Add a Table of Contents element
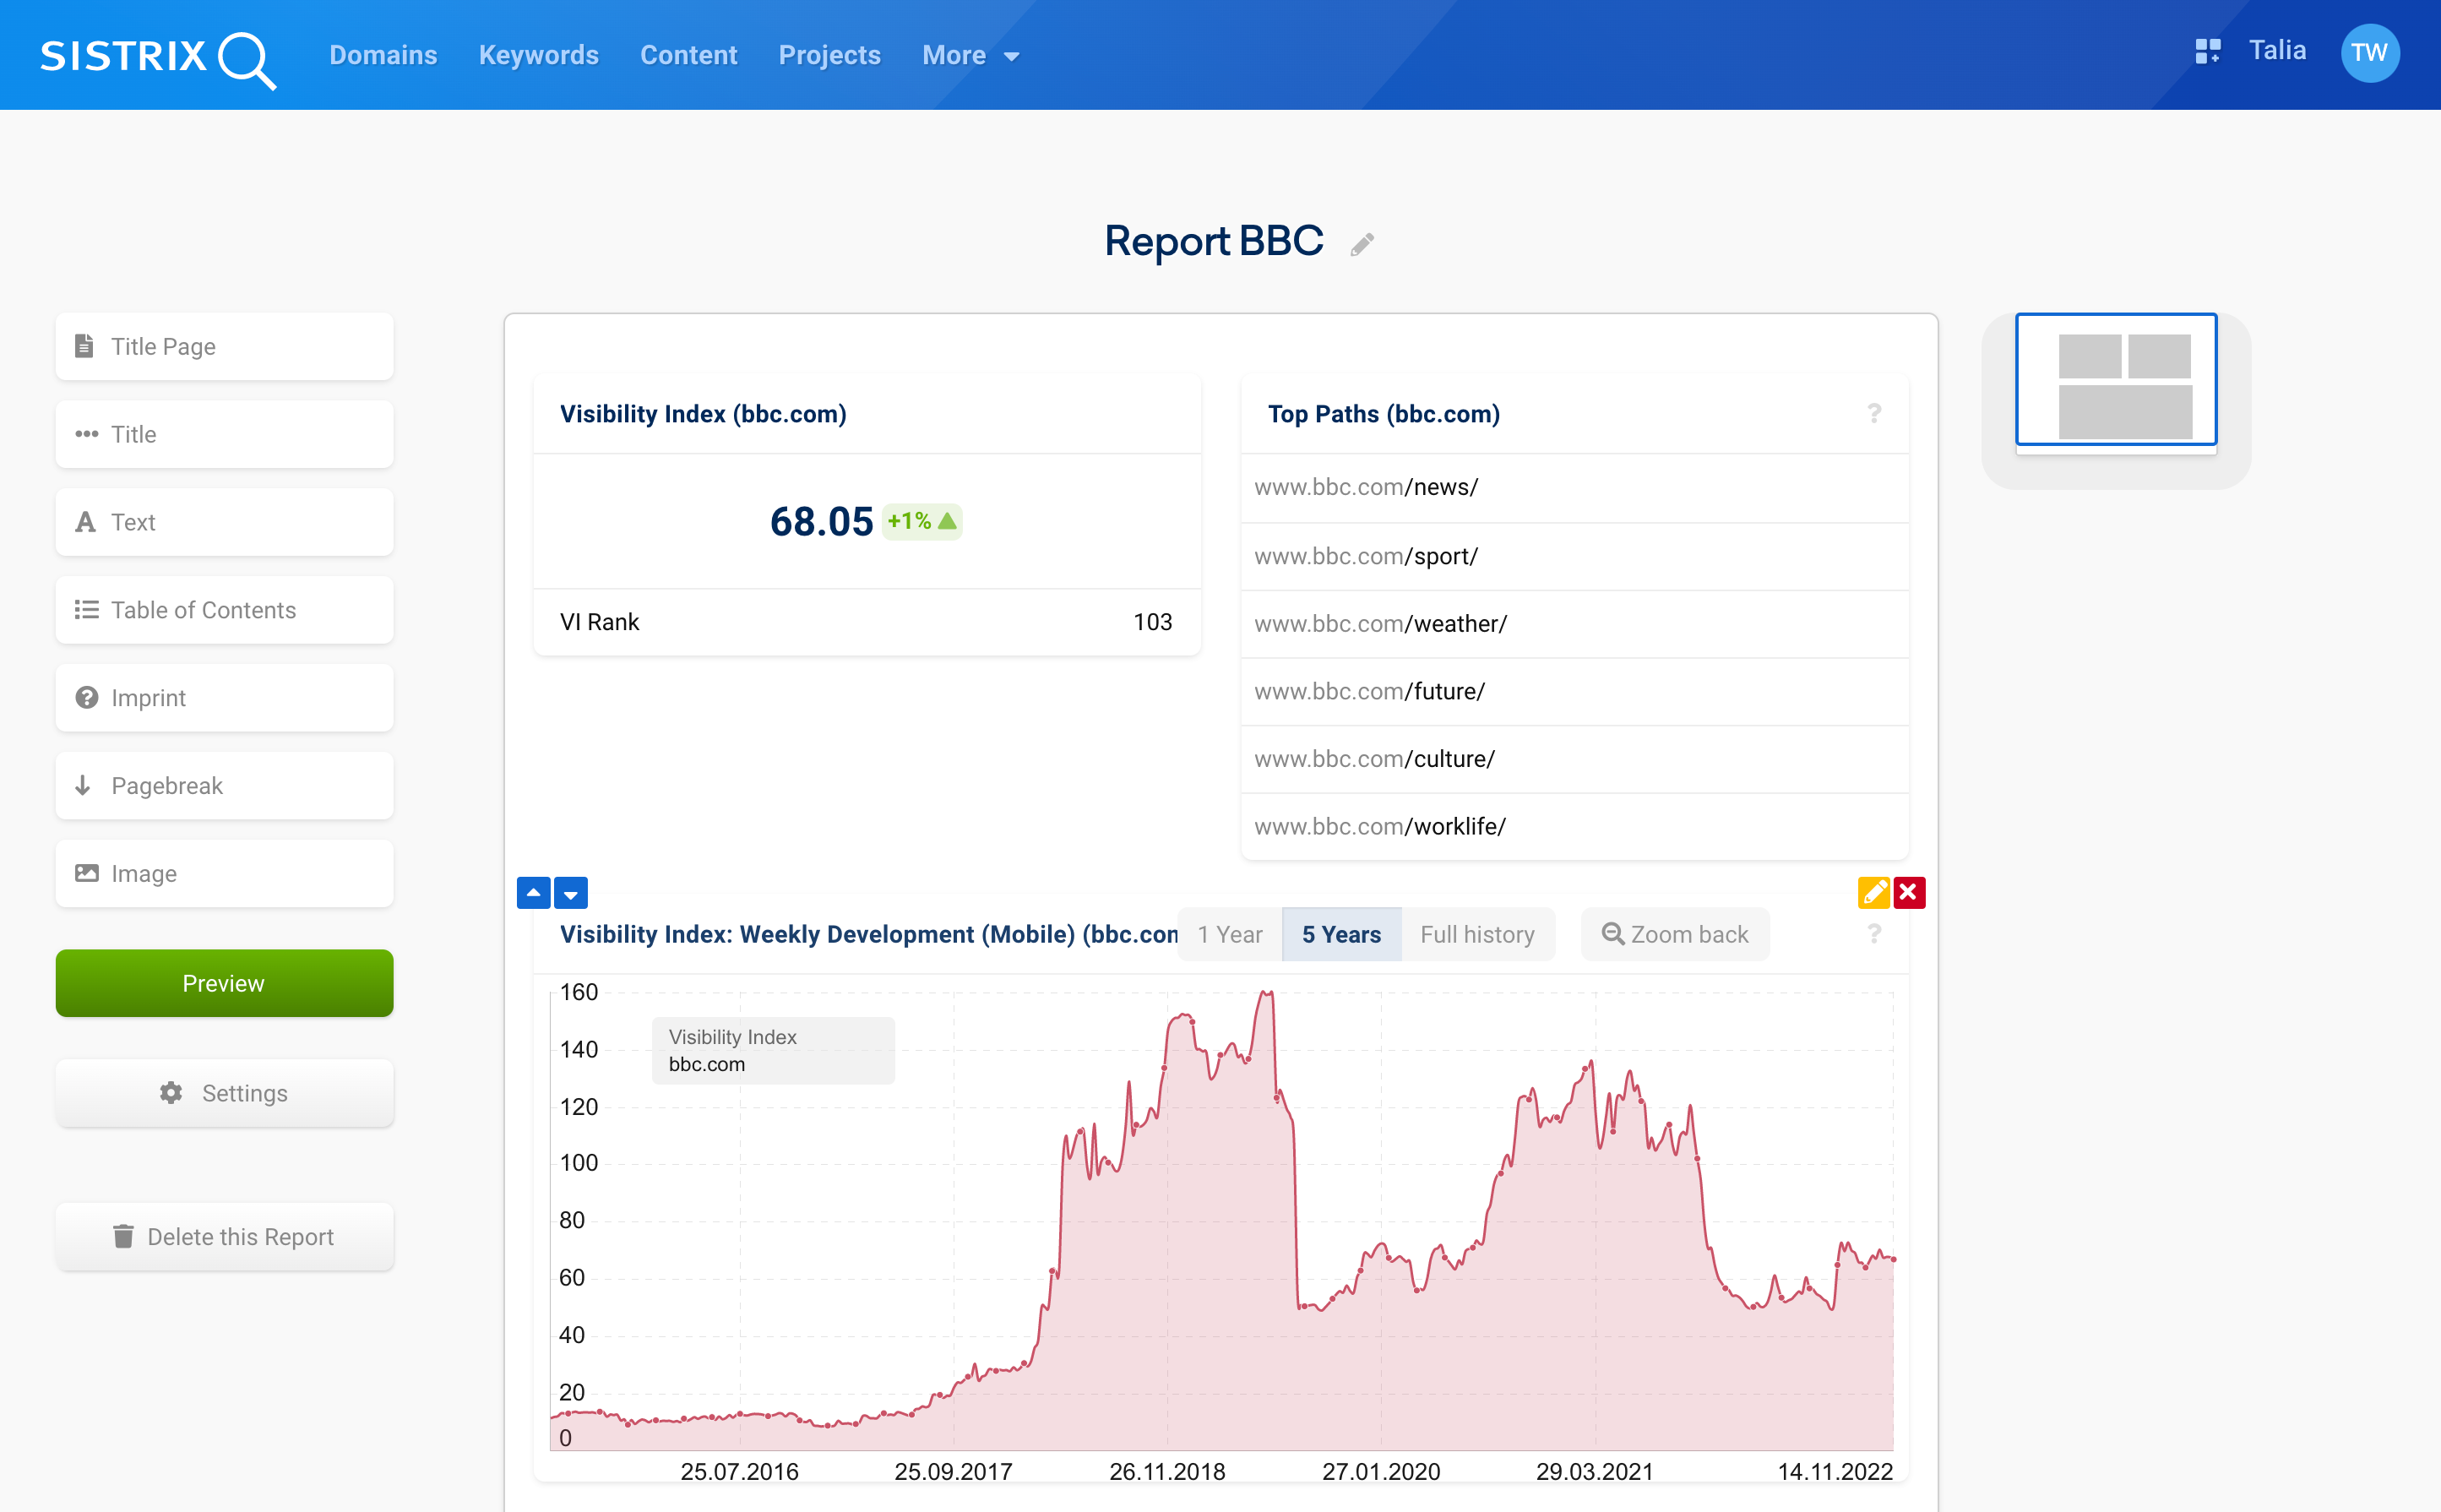This screenshot has height=1512, width=2441. coord(225,610)
